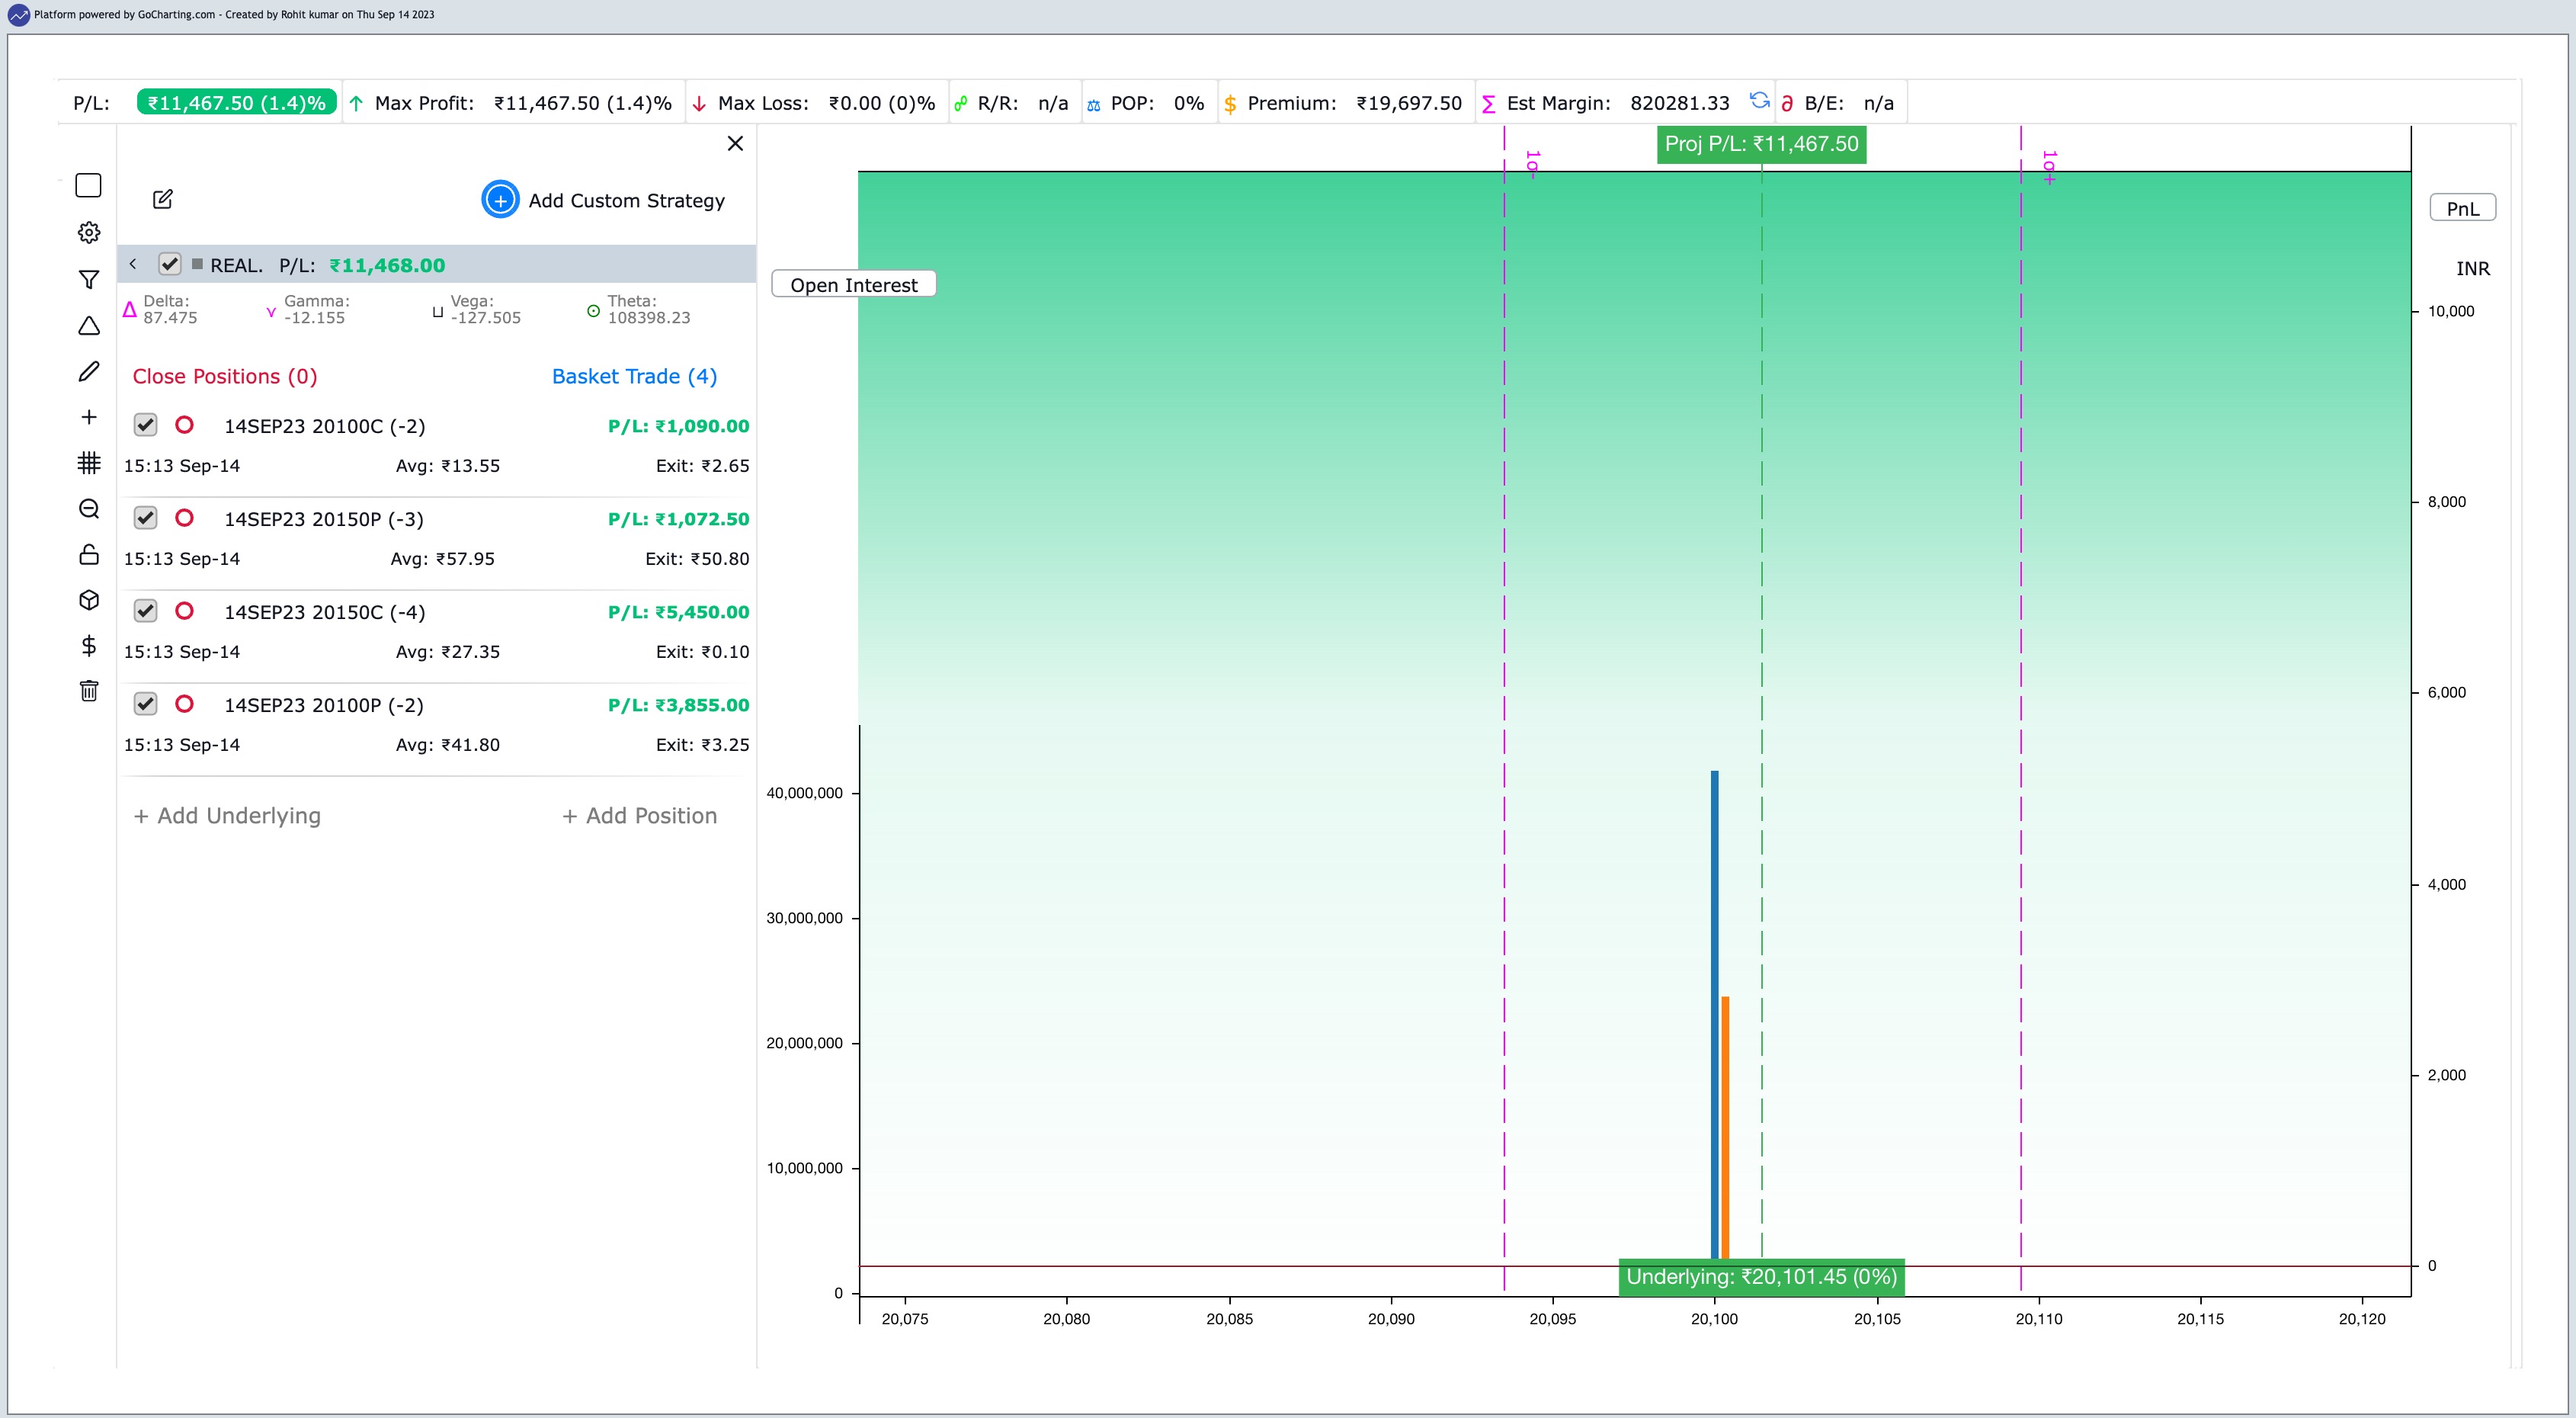Image resolution: width=2576 pixels, height=1418 pixels.
Task: Click the filter funnel icon
Action: (x=88, y=279)
